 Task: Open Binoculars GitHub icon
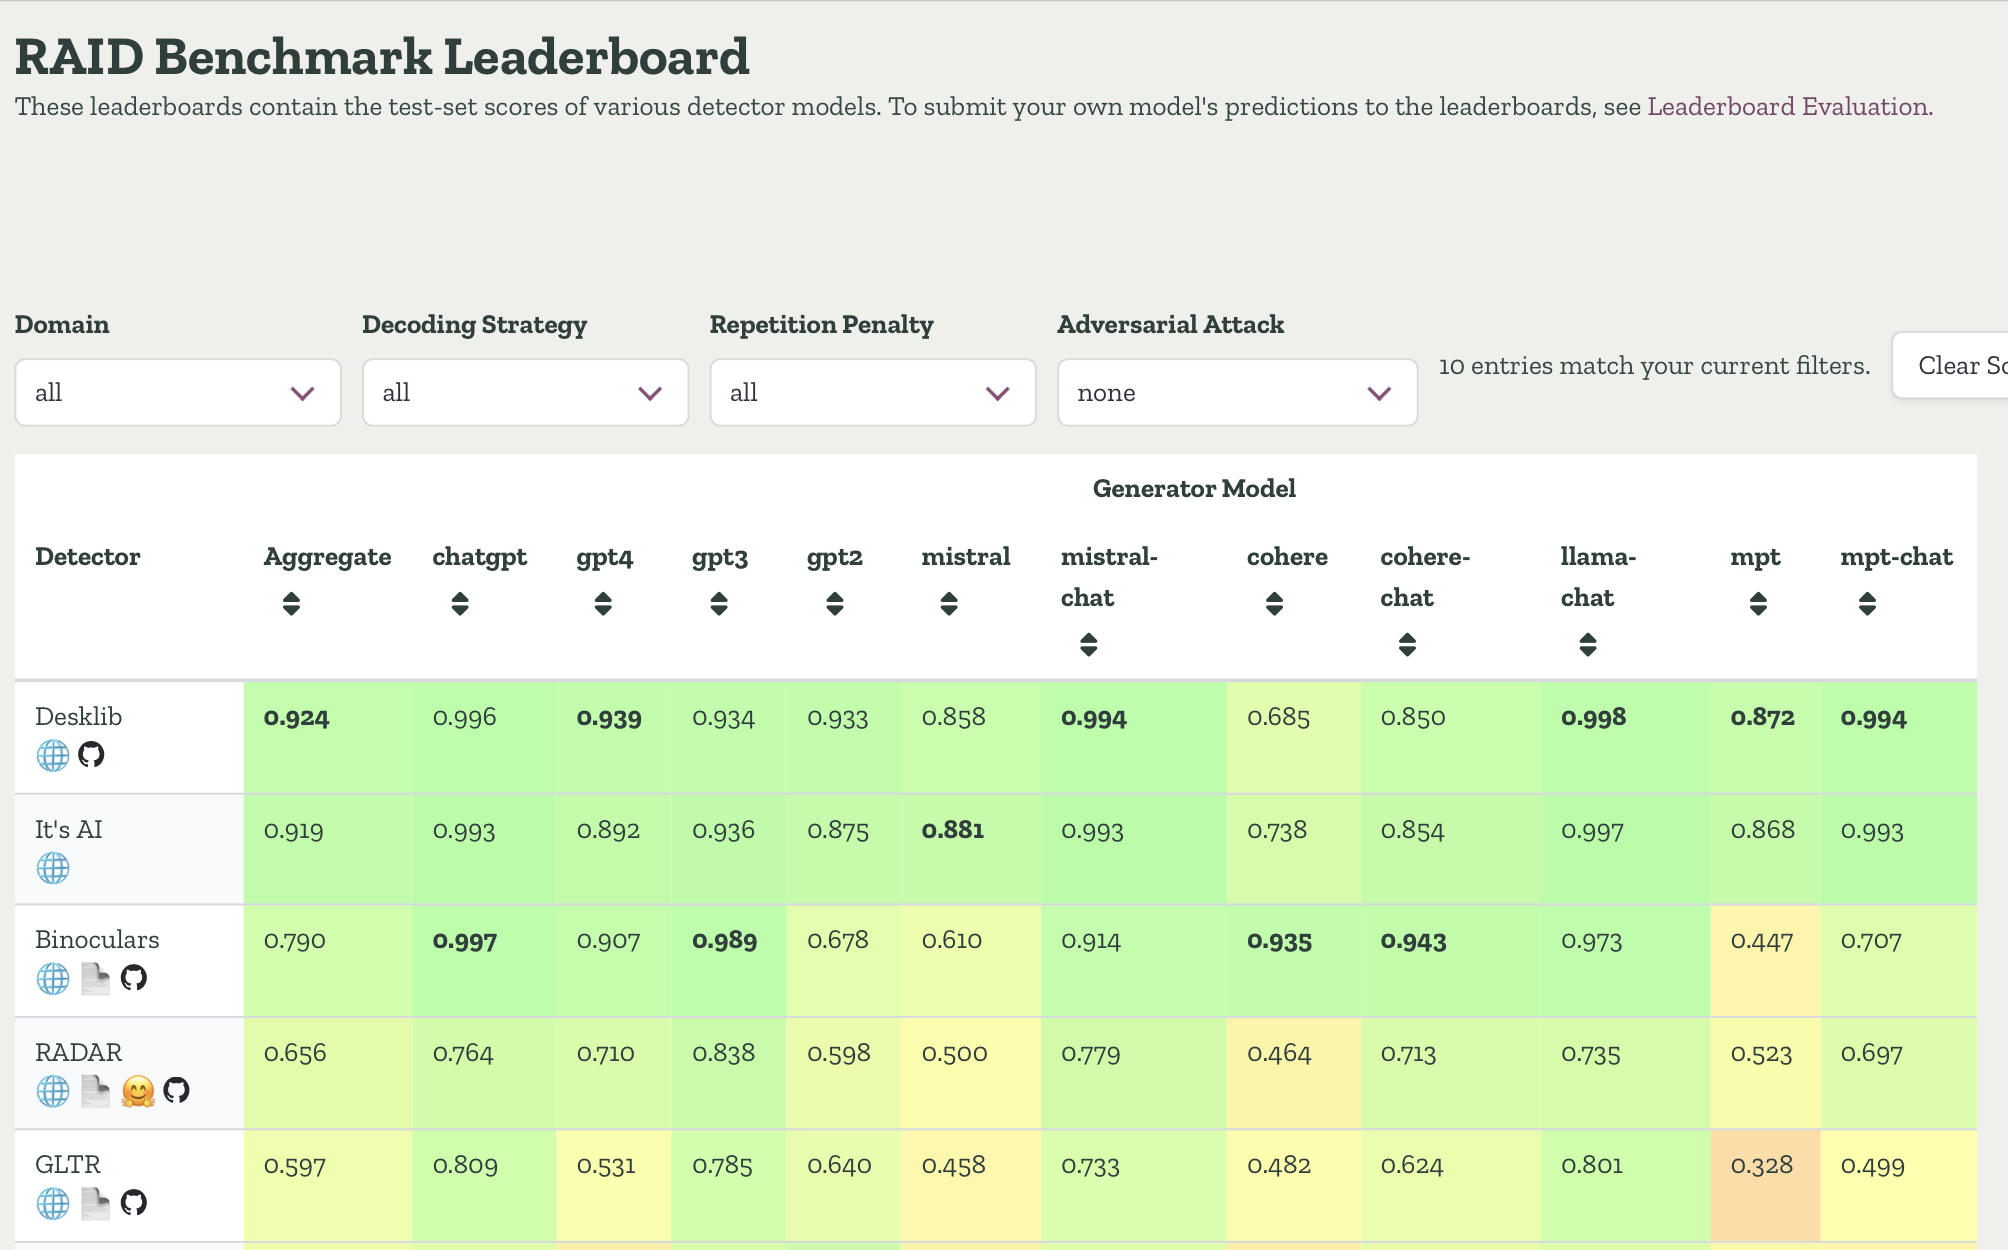[134, 977]
